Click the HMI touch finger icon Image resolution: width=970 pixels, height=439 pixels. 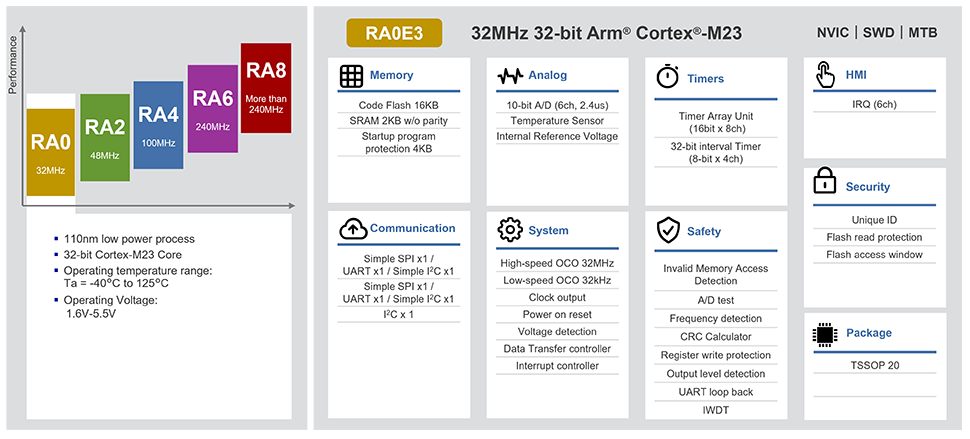825,76
